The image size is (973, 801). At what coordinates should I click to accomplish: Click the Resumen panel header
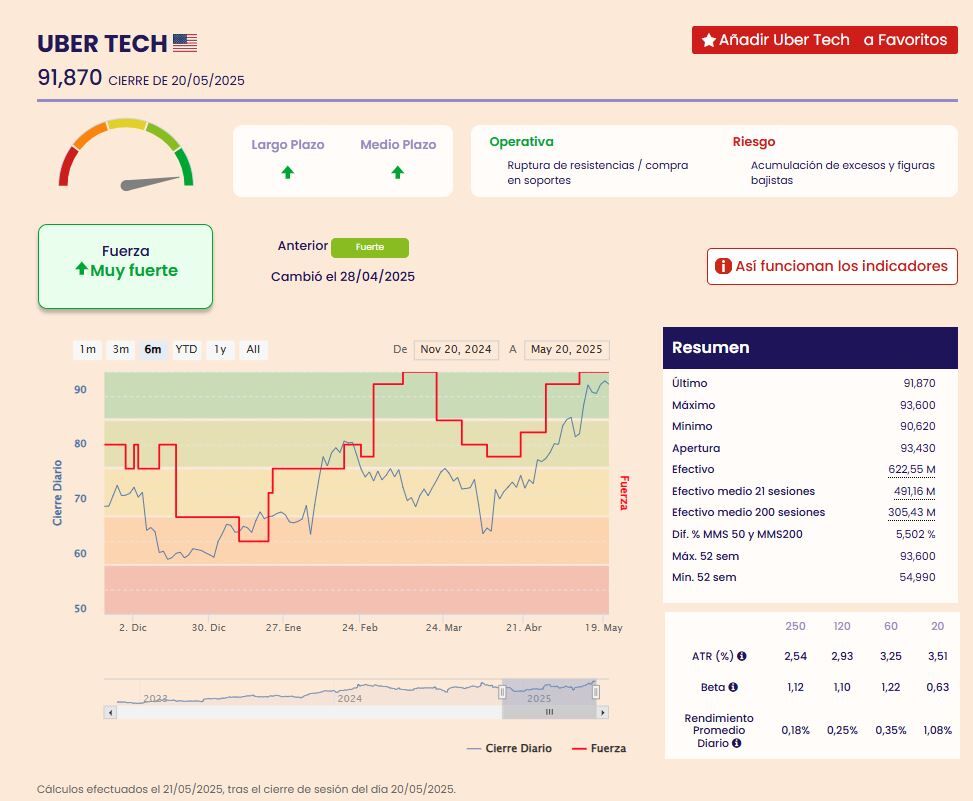(x=810, y=347)
